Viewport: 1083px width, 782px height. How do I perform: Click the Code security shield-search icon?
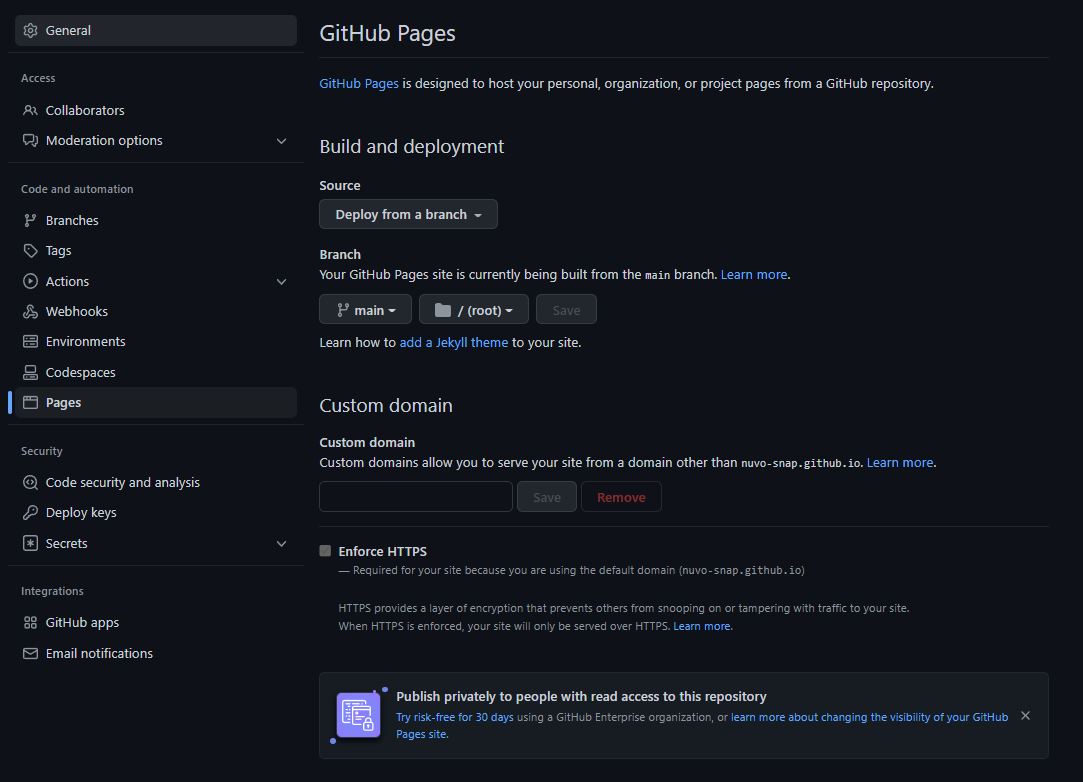point(30,483)
